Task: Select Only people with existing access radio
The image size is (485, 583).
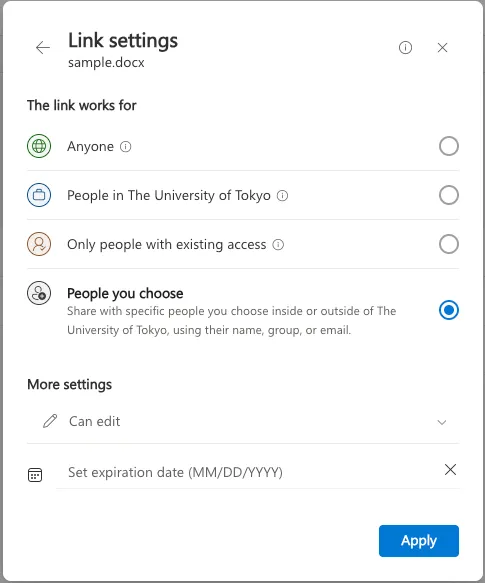Action: pyautogui.click(x=449, y=244)
